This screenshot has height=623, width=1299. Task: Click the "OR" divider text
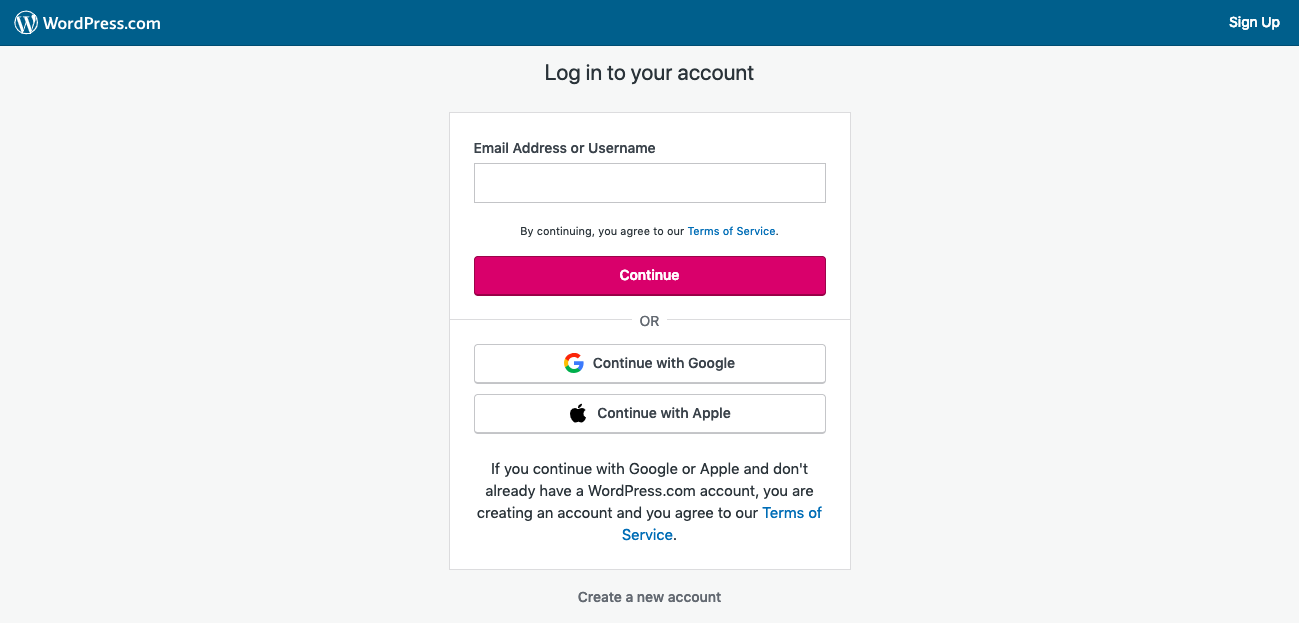coord(649,321)
